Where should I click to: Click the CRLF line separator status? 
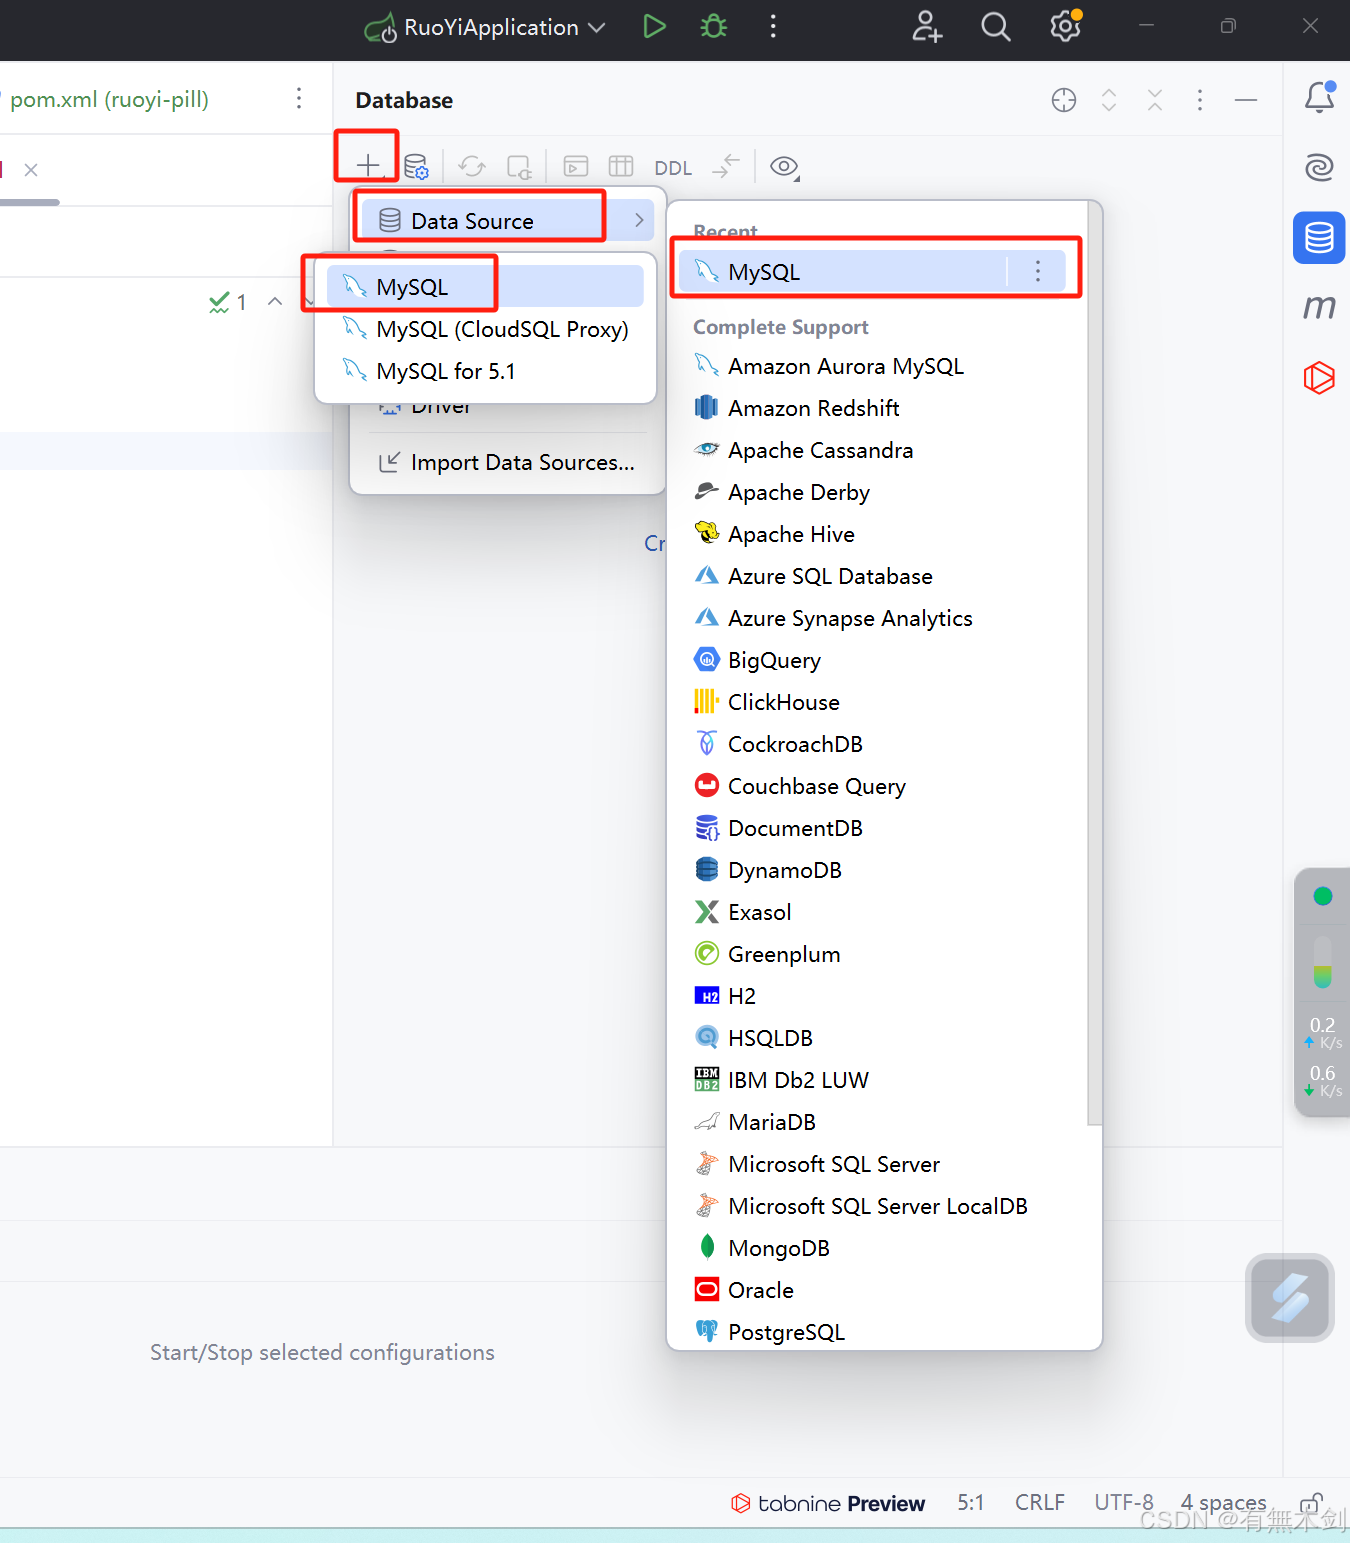1040,1502
